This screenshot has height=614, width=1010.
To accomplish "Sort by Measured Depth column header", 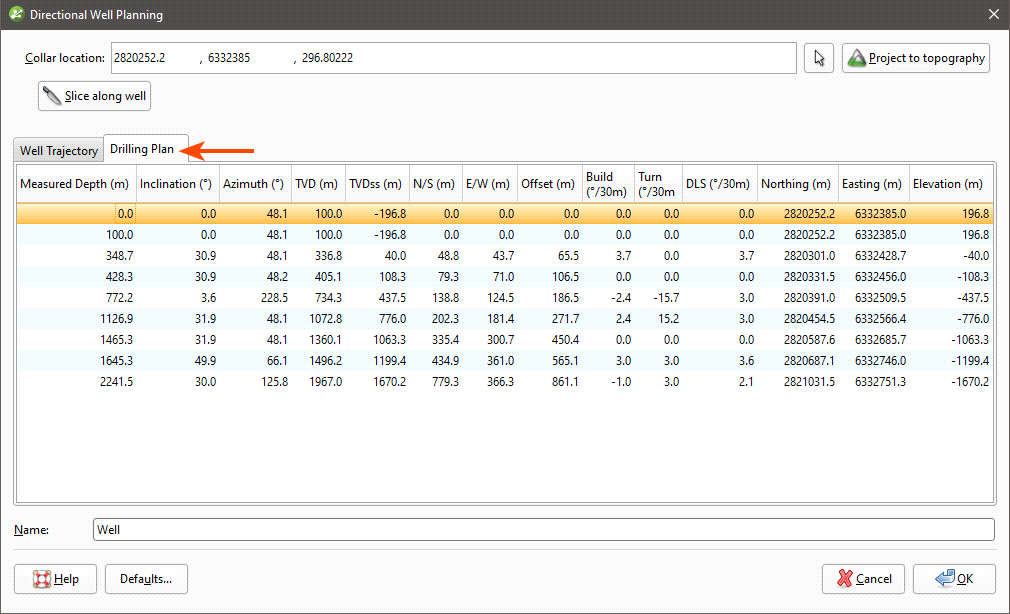I will [75, 184].
